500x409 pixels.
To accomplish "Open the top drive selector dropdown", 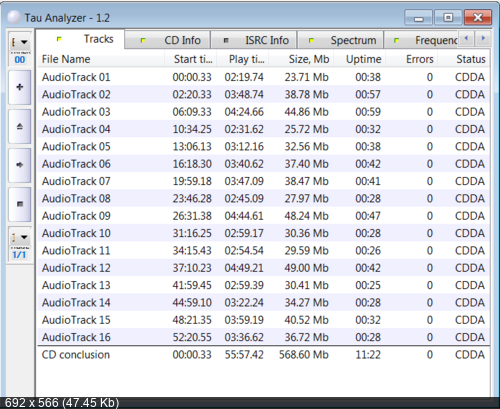I will point(20,42).
